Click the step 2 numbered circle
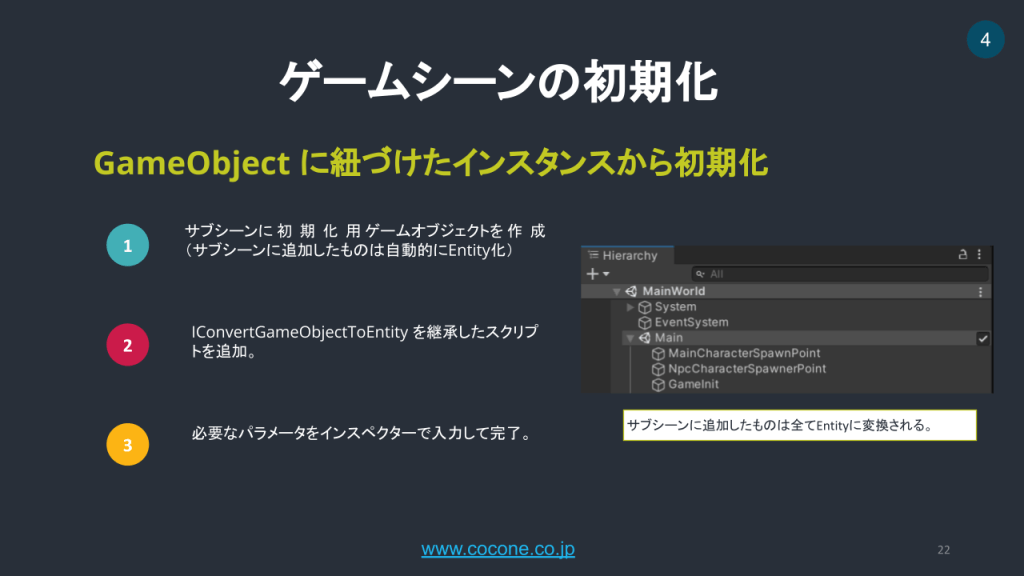The height and width of the screenshot is (576, 1024). pyautogui.click(x=127, y=344)
